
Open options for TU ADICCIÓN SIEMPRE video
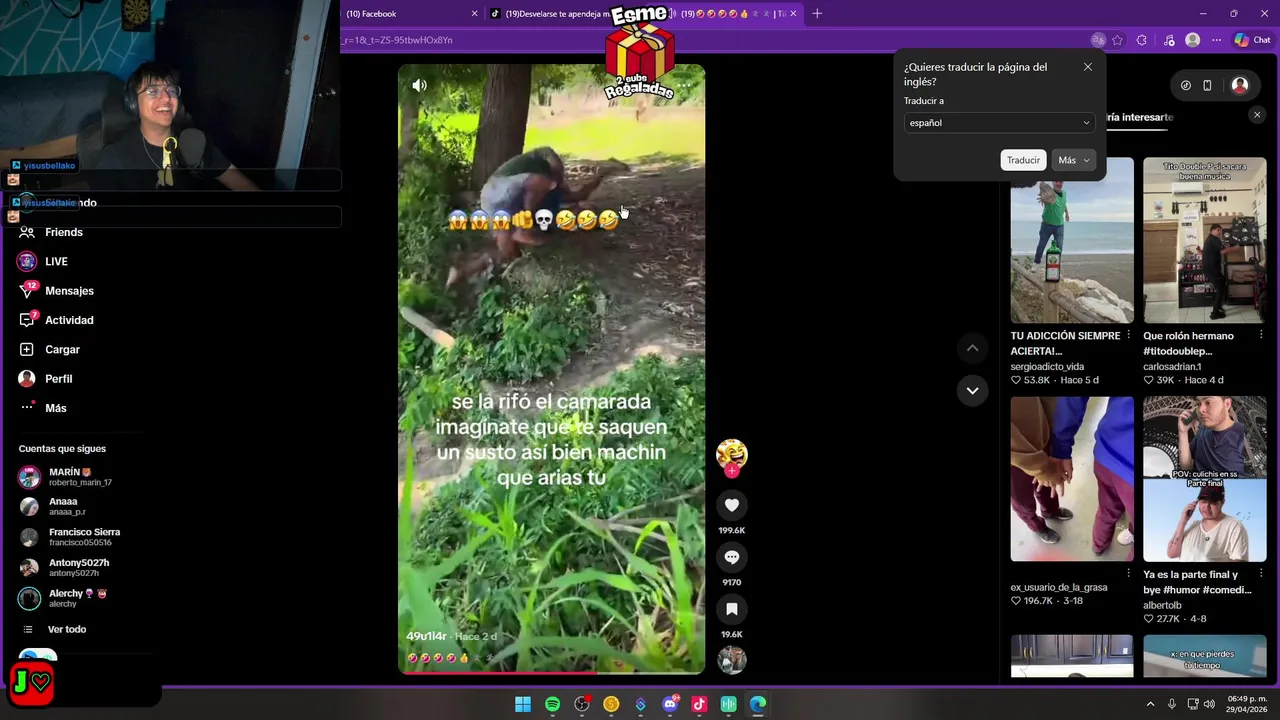[x=1128, y=335]
